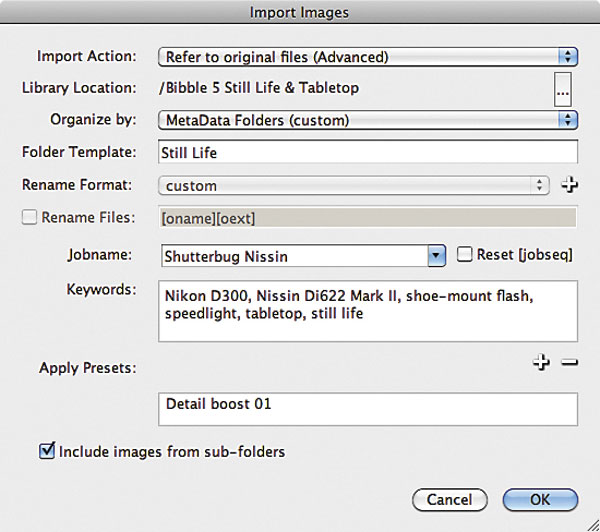
Task: Click the Jobname Shutterbug Nissin text field
Action: [x=295, y=256]
